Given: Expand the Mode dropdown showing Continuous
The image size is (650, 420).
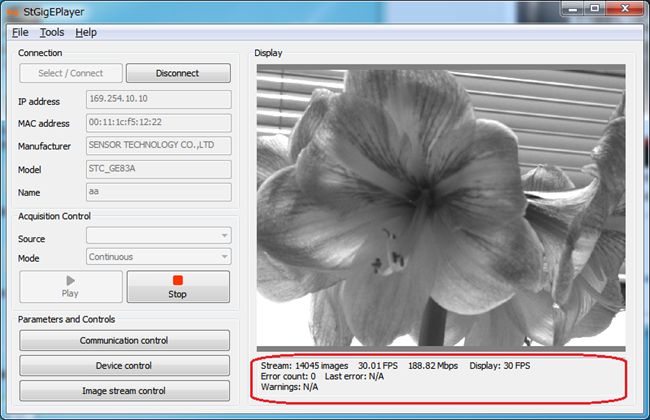Looking at the screenshot, I should tap(158, 257).
